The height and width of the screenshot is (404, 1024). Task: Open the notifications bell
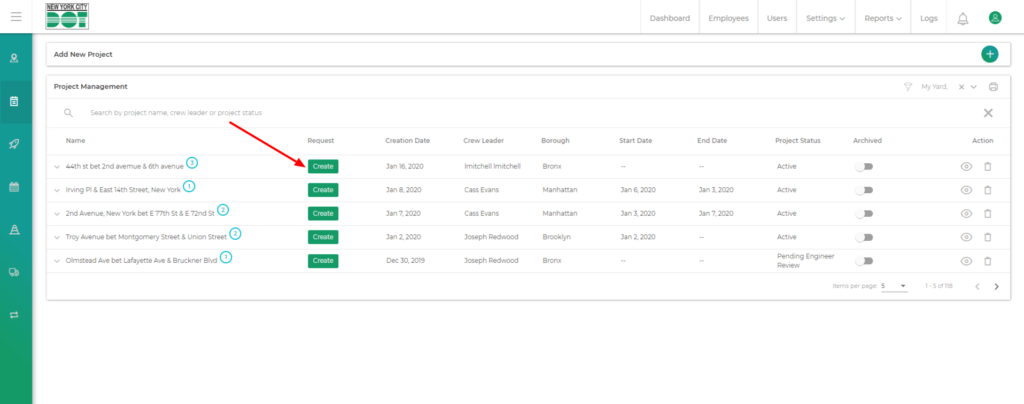click(x=962, y=18)
